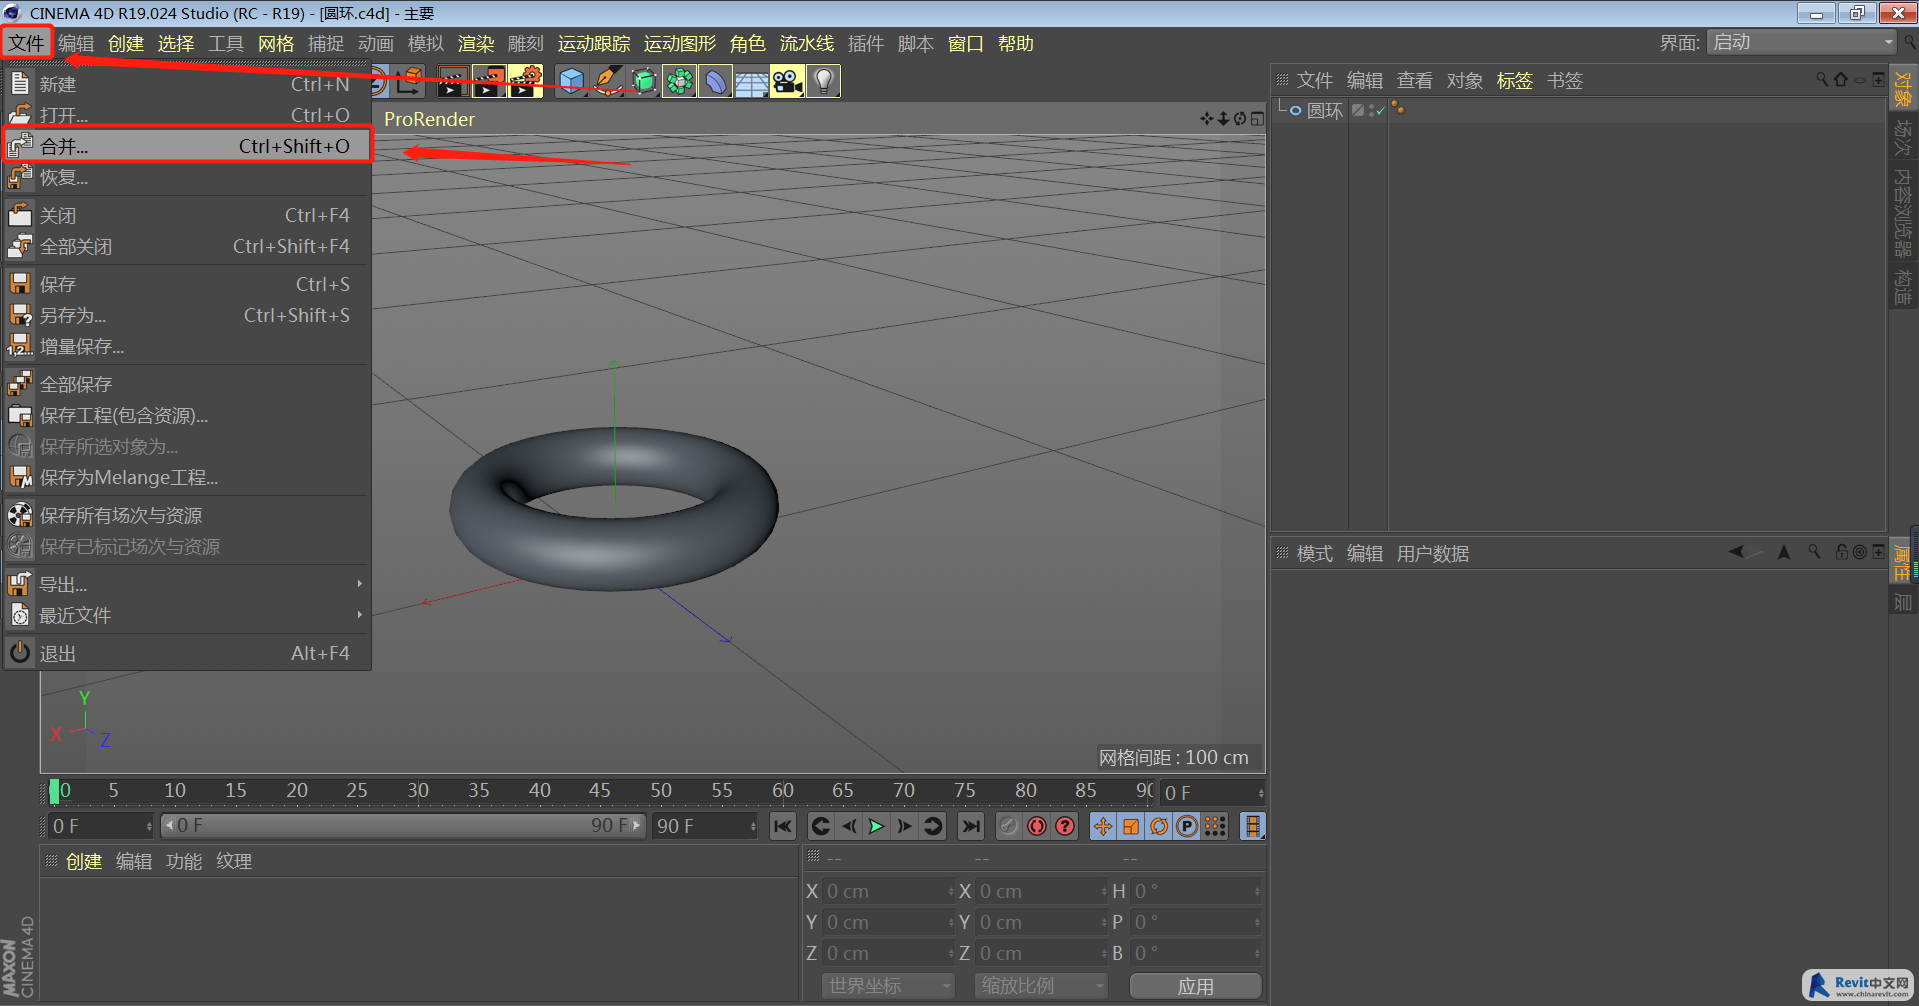Click the Attribute Manager lock icon

(x=1842, y=552)
